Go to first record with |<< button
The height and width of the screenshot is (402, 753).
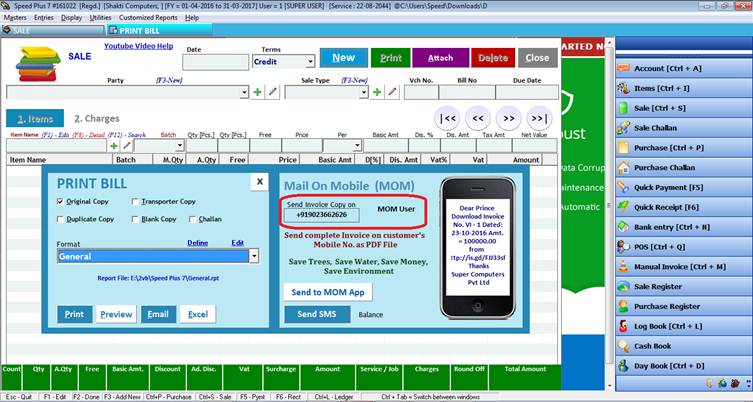pos(447,118)
